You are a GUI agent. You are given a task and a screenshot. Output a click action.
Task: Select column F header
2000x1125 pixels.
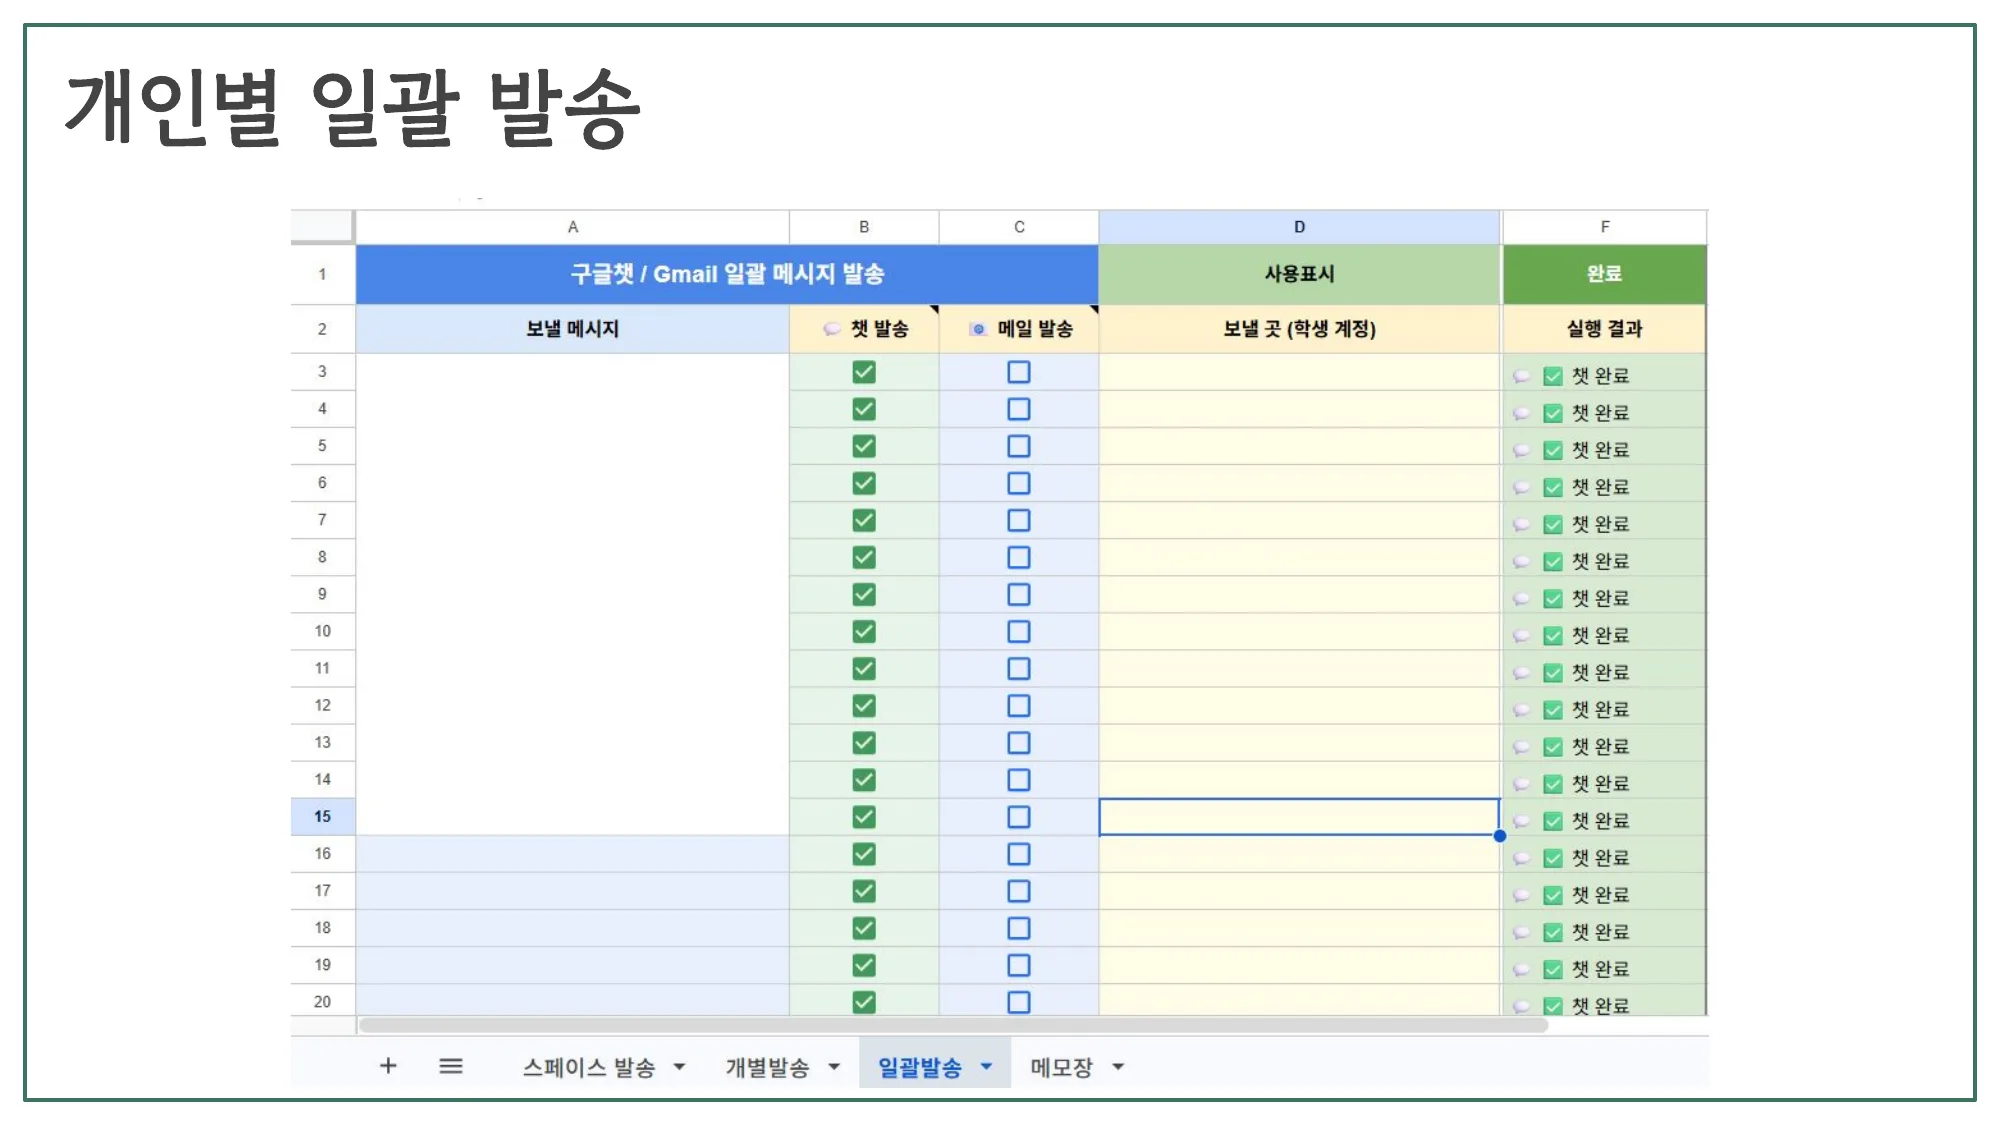pos(1604,227)
